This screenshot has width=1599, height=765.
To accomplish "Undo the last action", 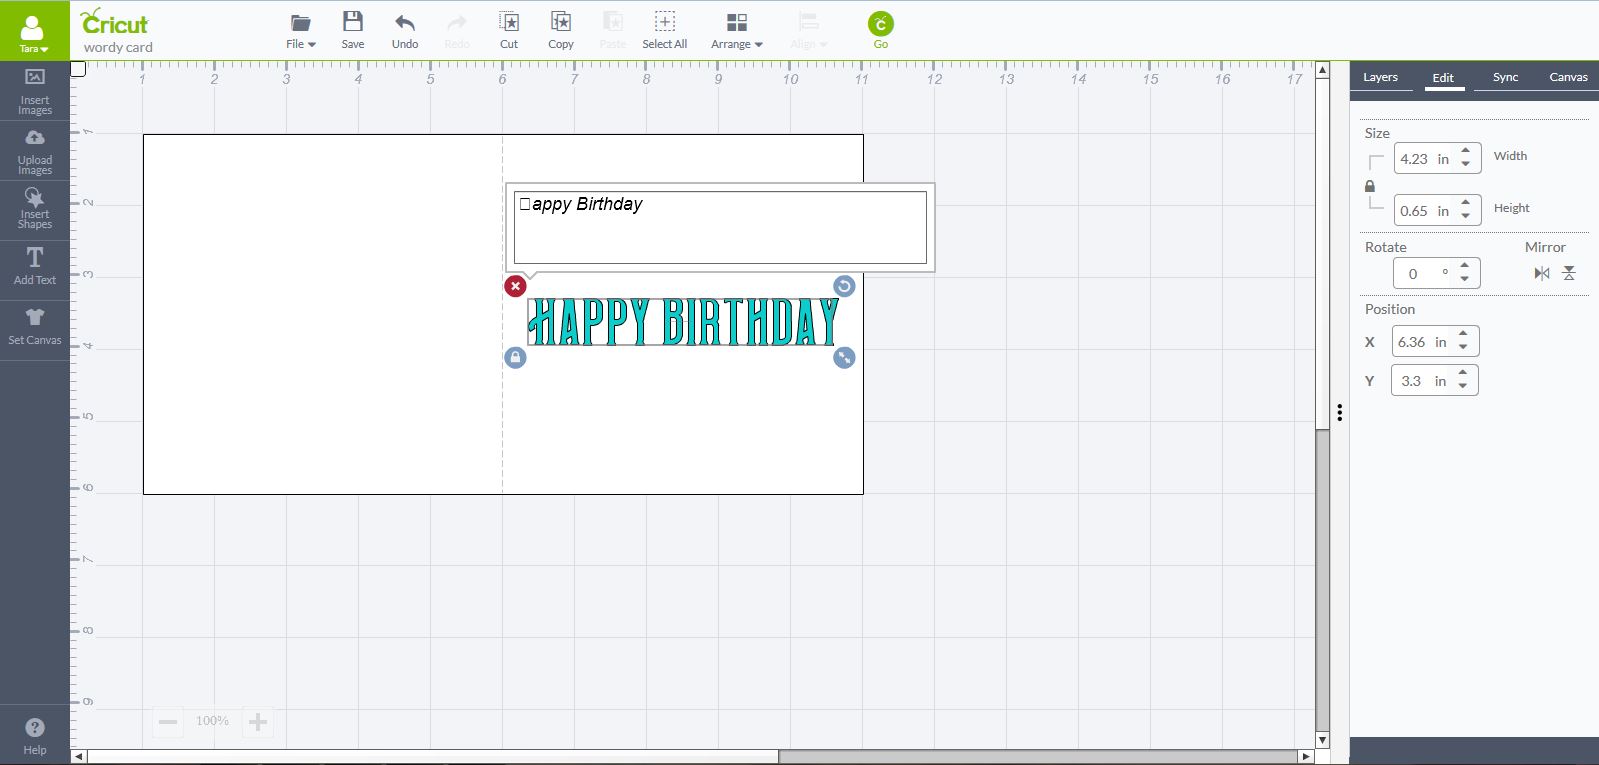I will click(x=405, y=31).
